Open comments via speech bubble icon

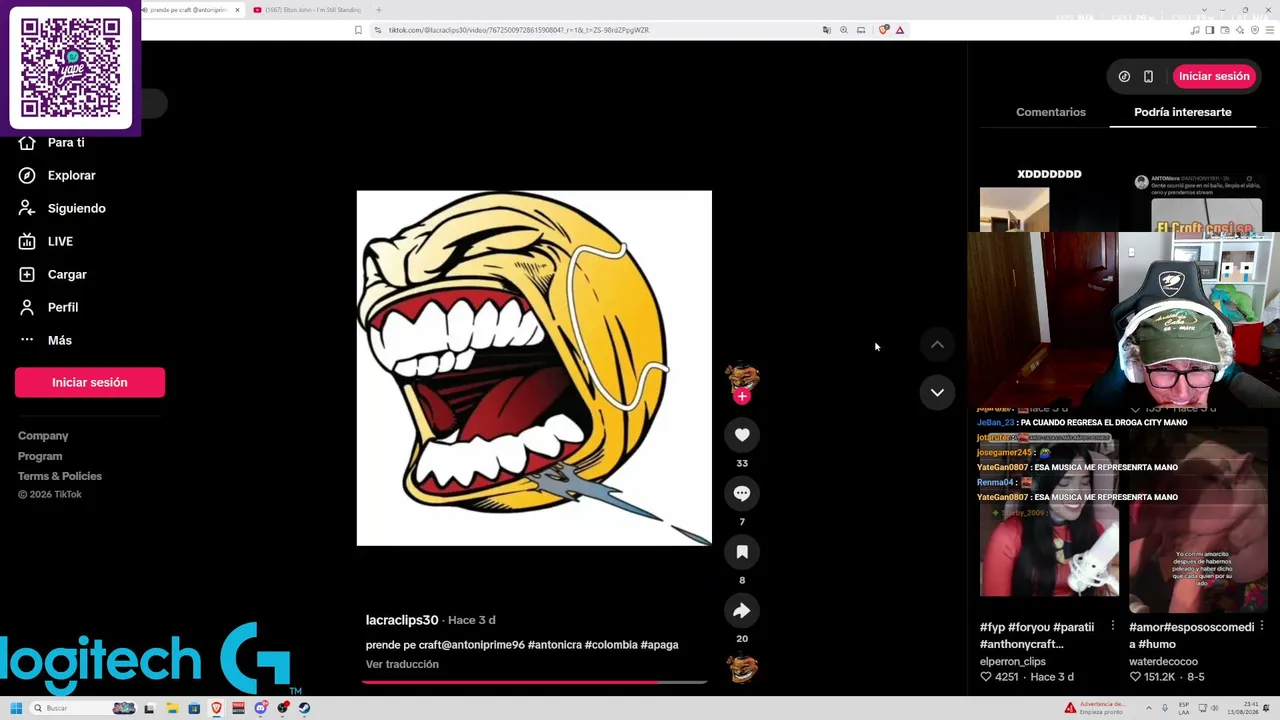(742, 493)
